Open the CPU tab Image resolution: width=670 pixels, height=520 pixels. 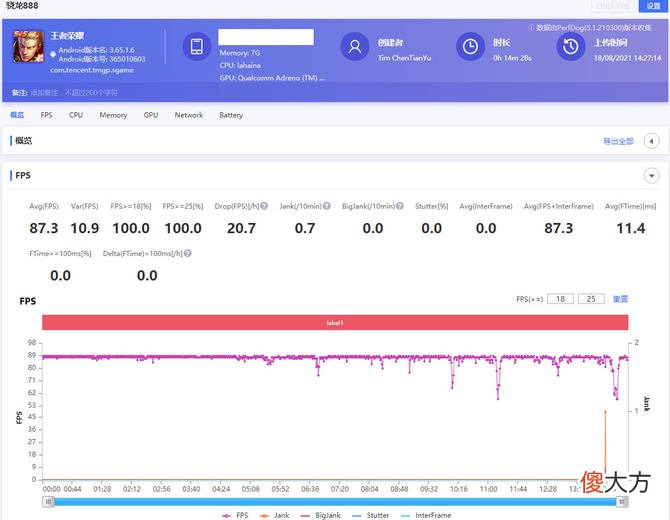coord(76,115)
